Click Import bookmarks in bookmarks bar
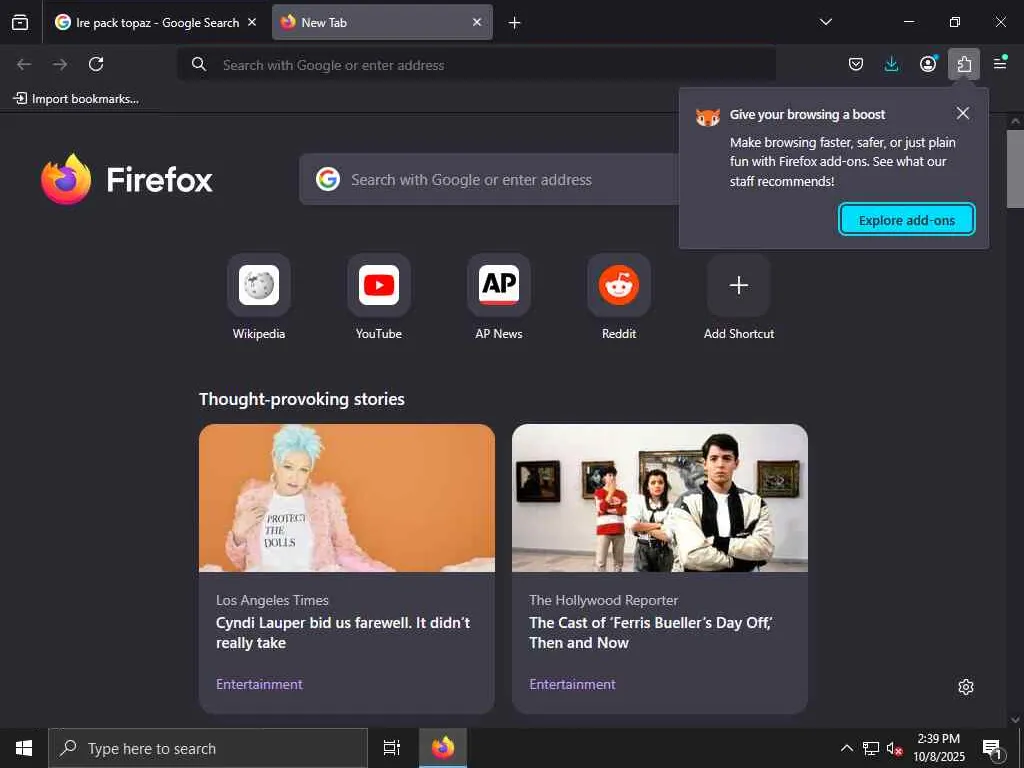The image size is (1024, 768). tap(76, 99)
